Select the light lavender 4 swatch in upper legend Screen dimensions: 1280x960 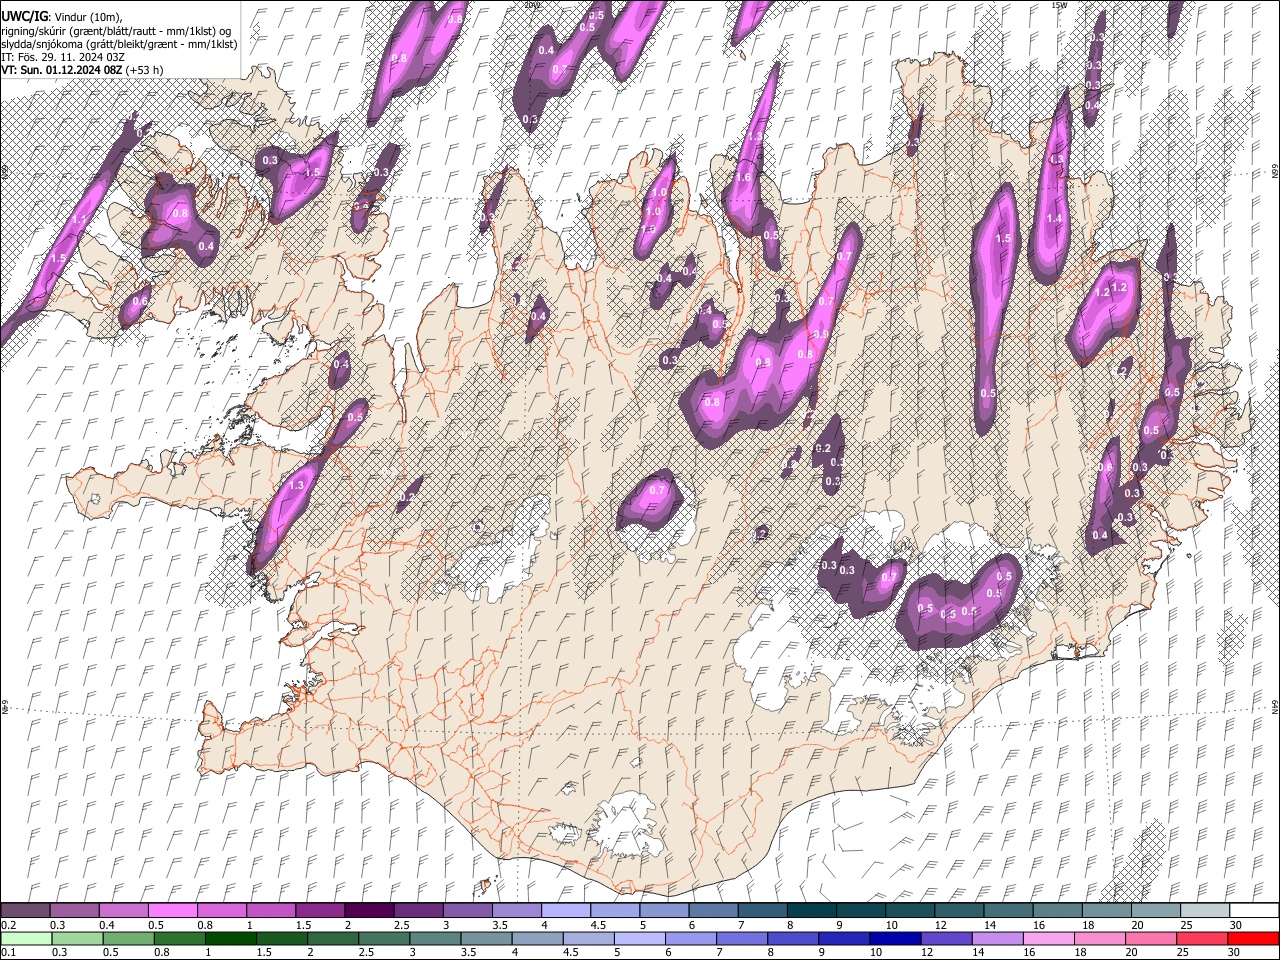click(565, 911)
